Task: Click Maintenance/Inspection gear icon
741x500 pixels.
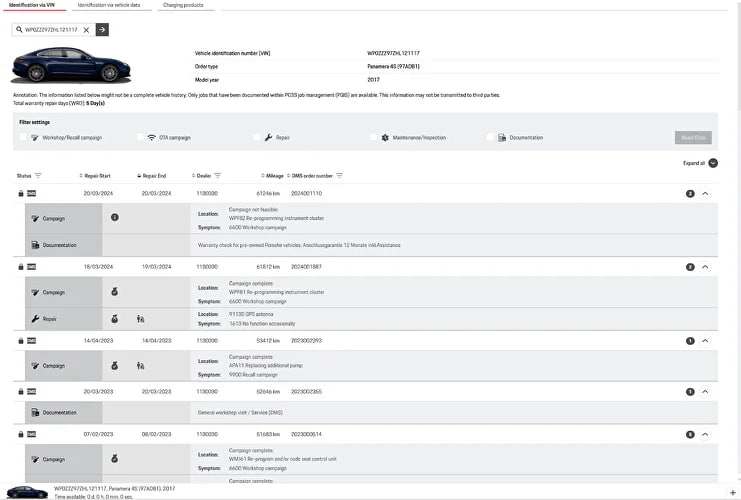Action: tap(385, 138)
